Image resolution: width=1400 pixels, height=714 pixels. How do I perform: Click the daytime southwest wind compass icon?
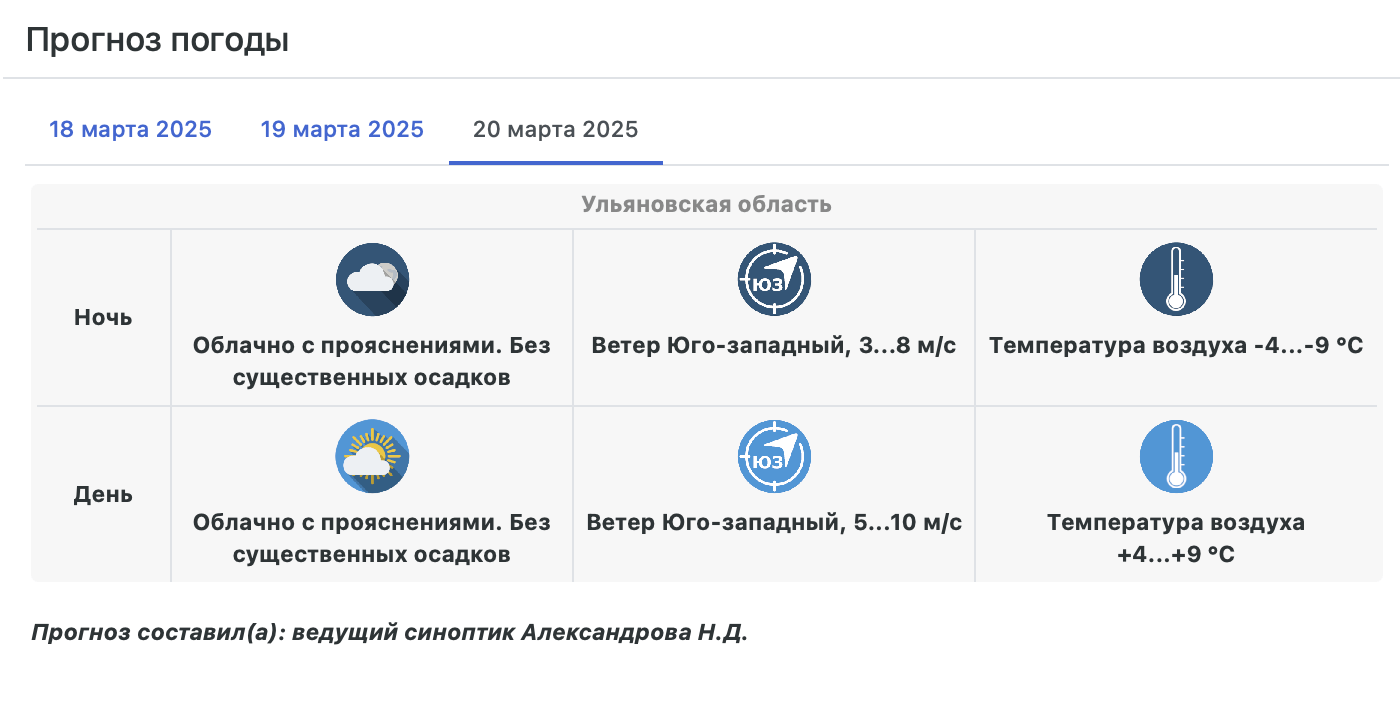pyautogui.click(x=774, y=456)
